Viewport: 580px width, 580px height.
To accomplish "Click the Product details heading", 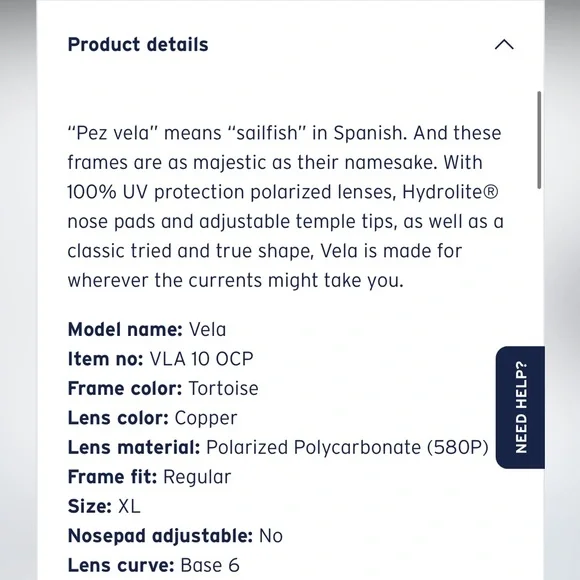I will tap(138, 45).
